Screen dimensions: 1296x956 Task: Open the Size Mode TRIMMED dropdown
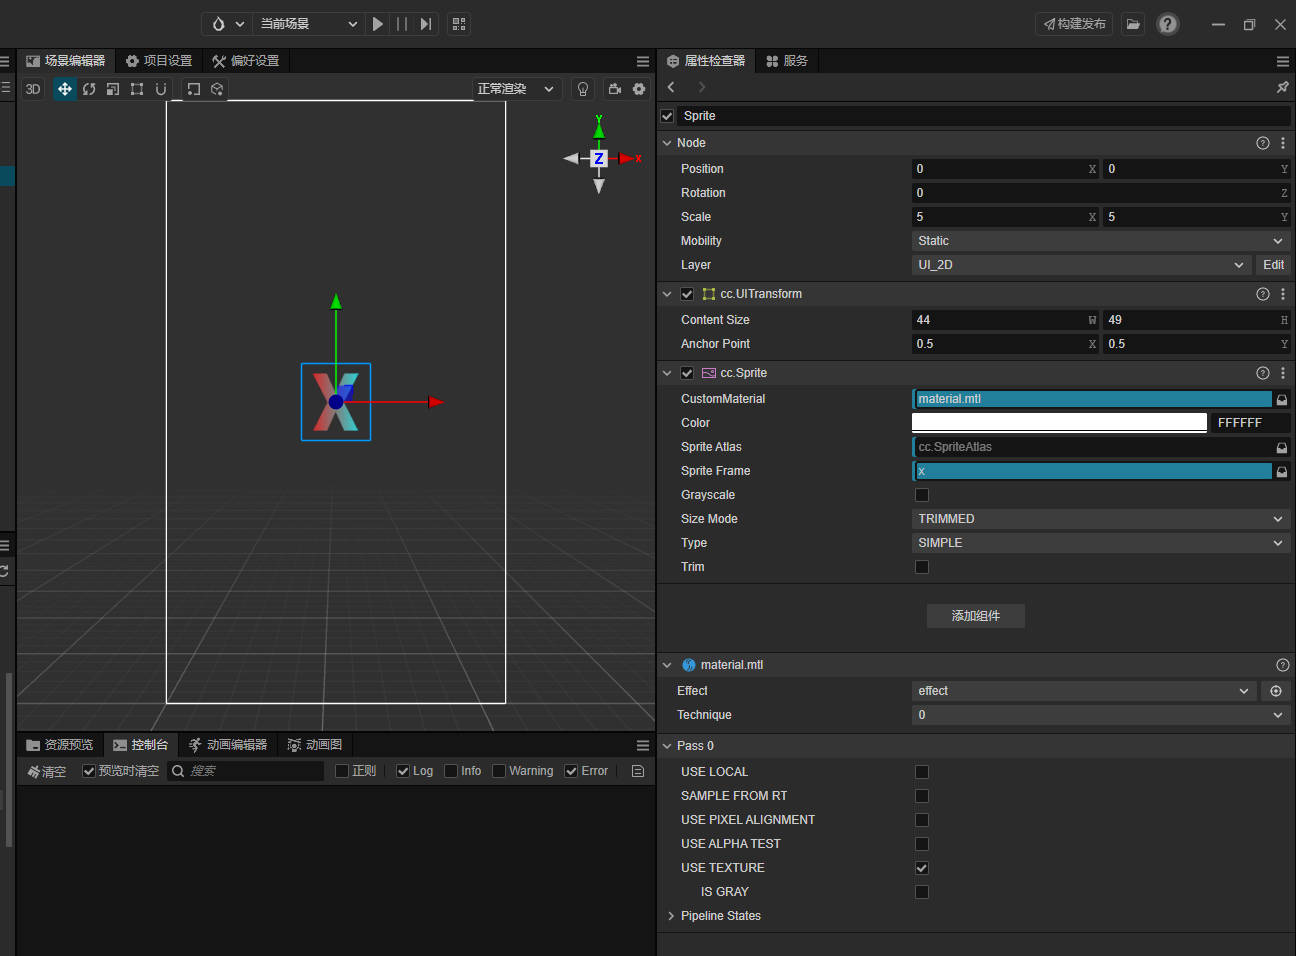click(x=1100, y=519)
